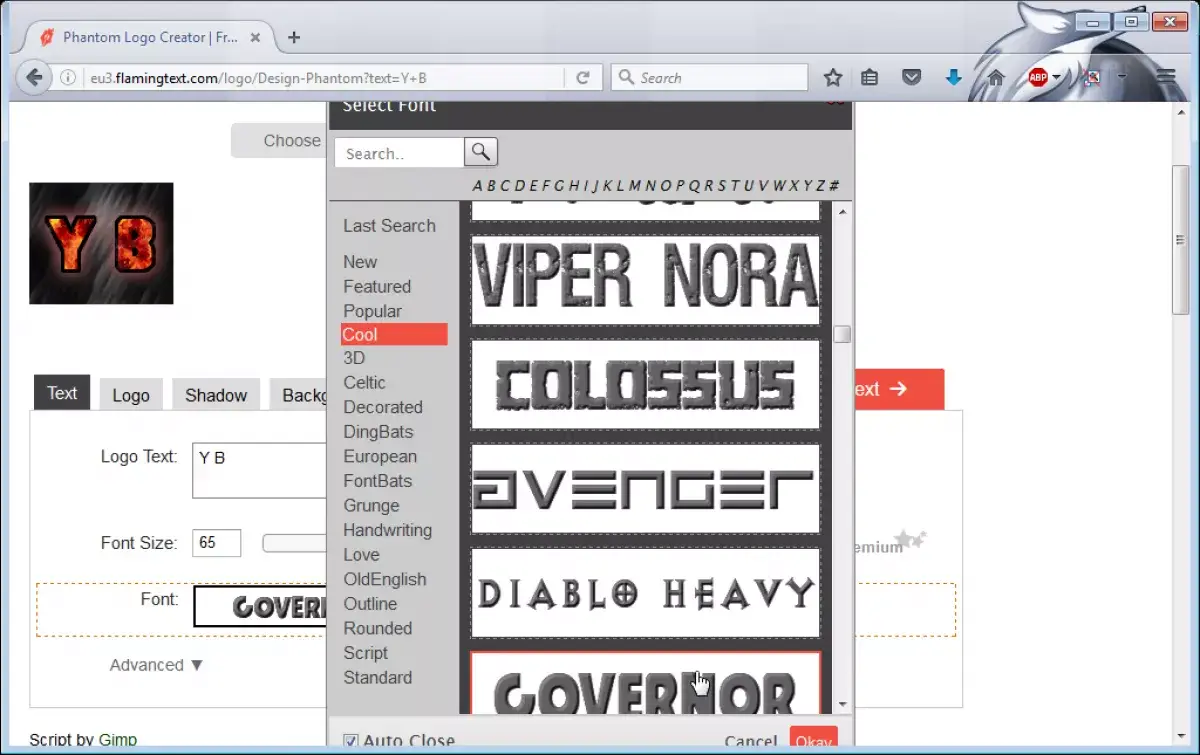Select the Rounded font category
Screen dimensions: 1200x755
(x=378, y=628)
